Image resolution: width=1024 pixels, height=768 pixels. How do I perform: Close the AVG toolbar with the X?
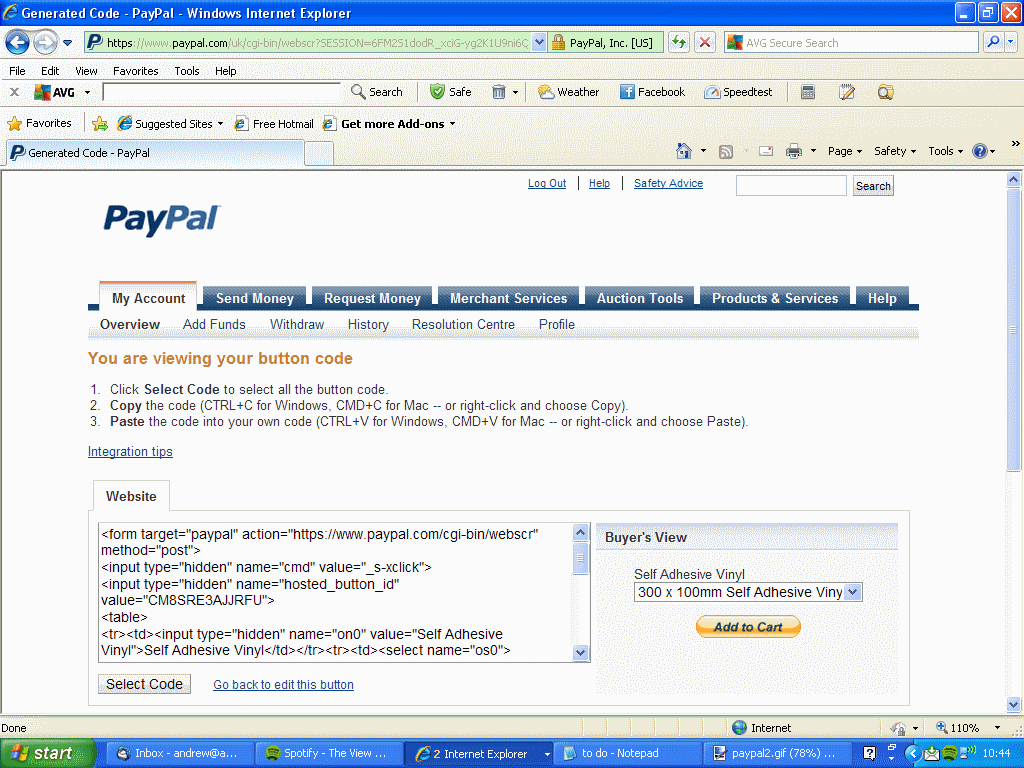tap(14, 92)
